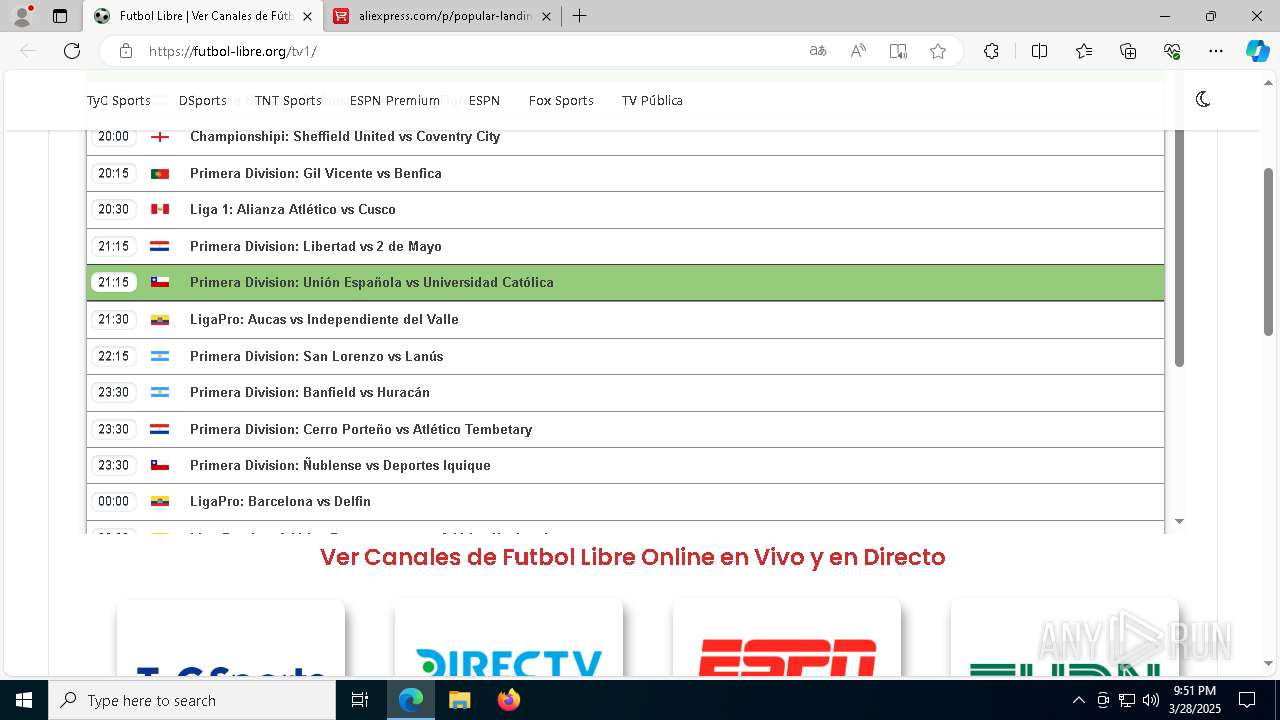Open File Explorer from taskbar

tap(459, 700)
